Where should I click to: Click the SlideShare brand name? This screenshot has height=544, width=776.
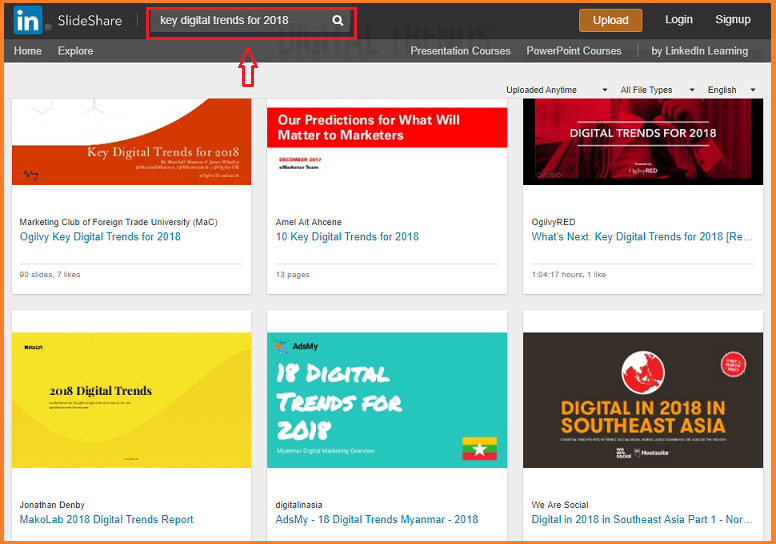tap(90, 21)
